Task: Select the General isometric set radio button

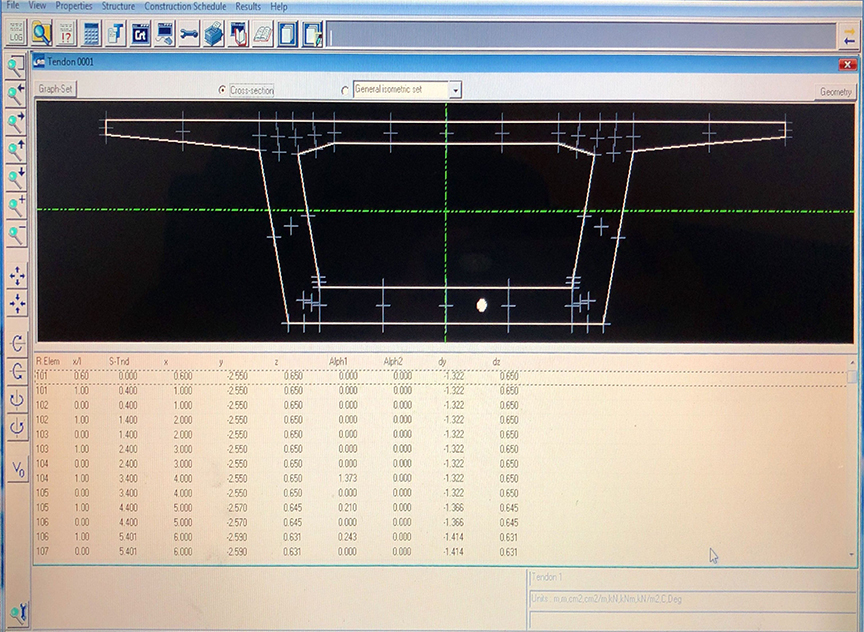Action: pos(346,90)
